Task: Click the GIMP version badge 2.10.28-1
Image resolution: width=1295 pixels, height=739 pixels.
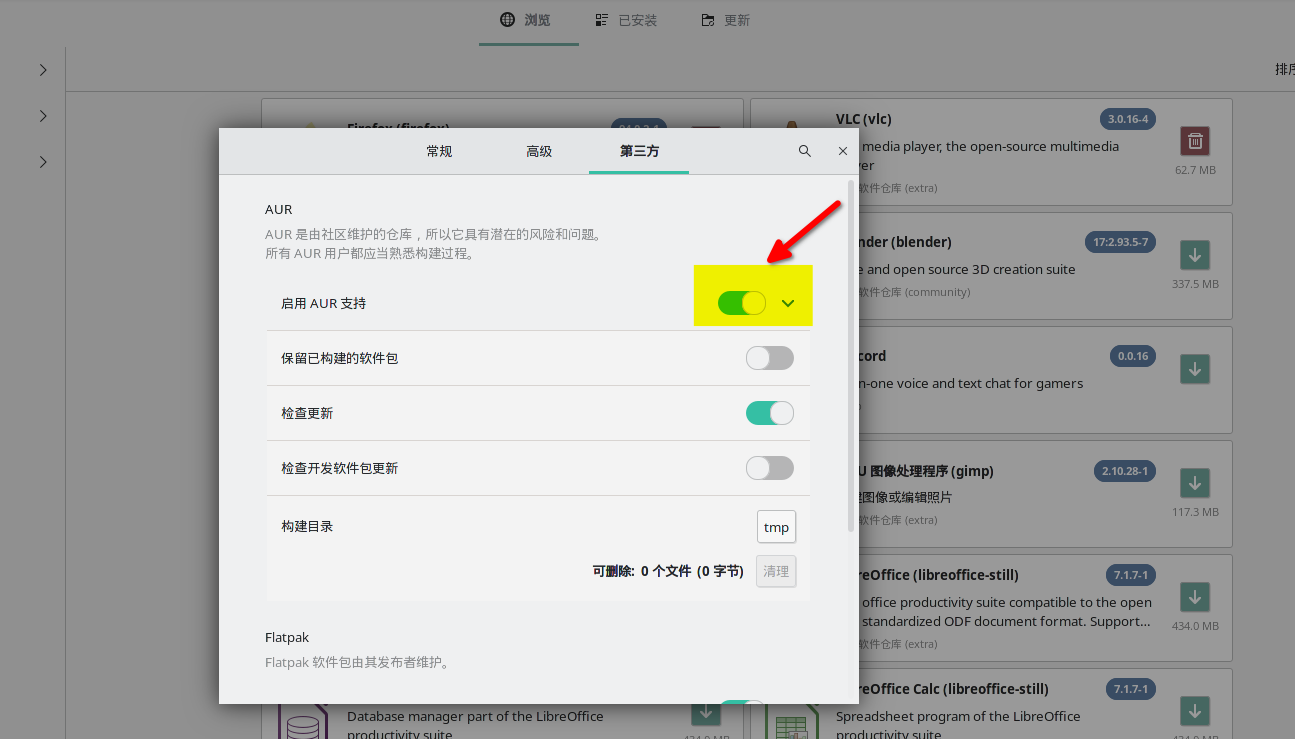Action: [1124, 470]
